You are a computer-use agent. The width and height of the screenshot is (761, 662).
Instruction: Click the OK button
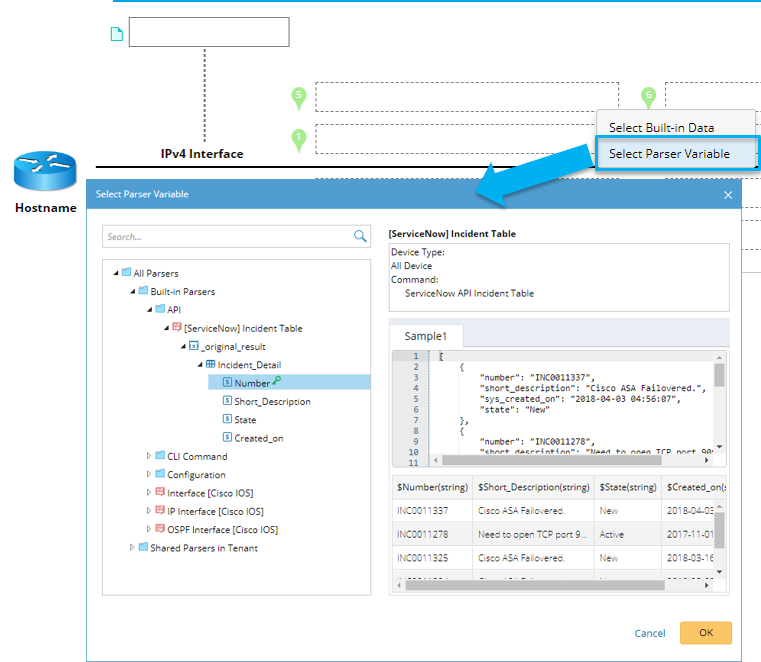[x=706, y=633]
